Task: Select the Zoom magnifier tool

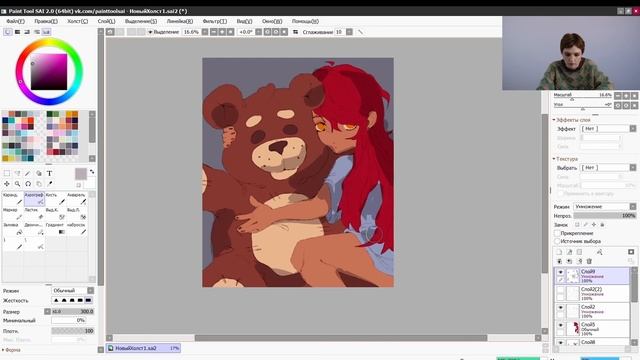Action: 18,184
